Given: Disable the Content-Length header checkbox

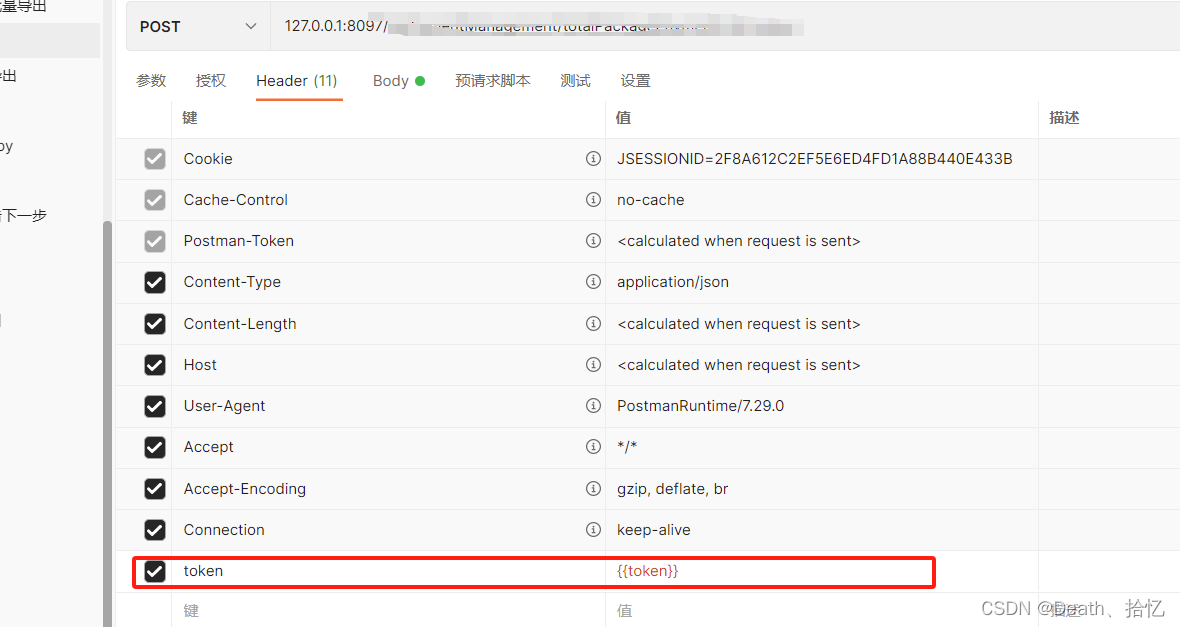Looking at the screenshot, I should pos(155,323).
